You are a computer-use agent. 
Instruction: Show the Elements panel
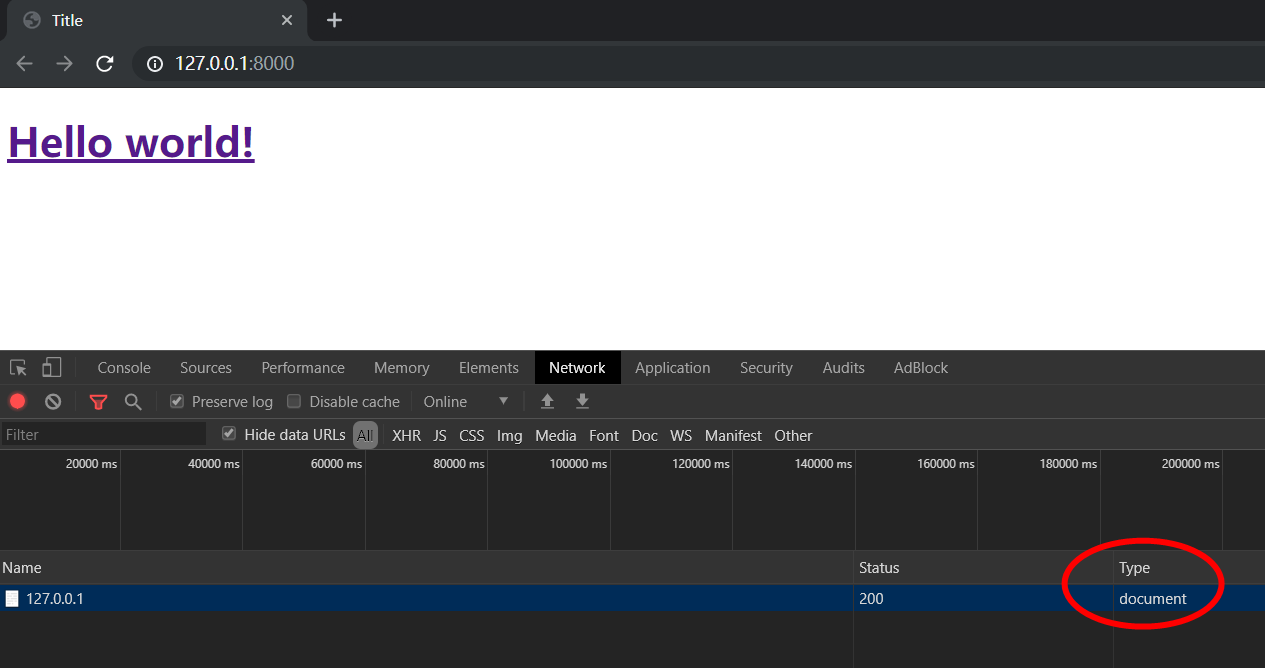point(489,368)
